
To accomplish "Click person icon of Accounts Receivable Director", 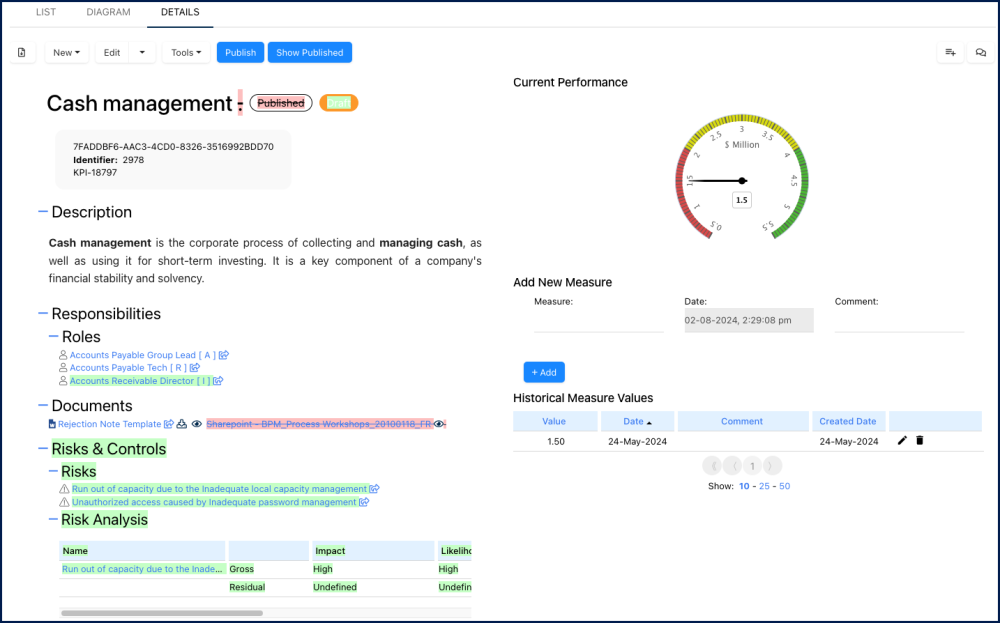I will tap(63, 381).
